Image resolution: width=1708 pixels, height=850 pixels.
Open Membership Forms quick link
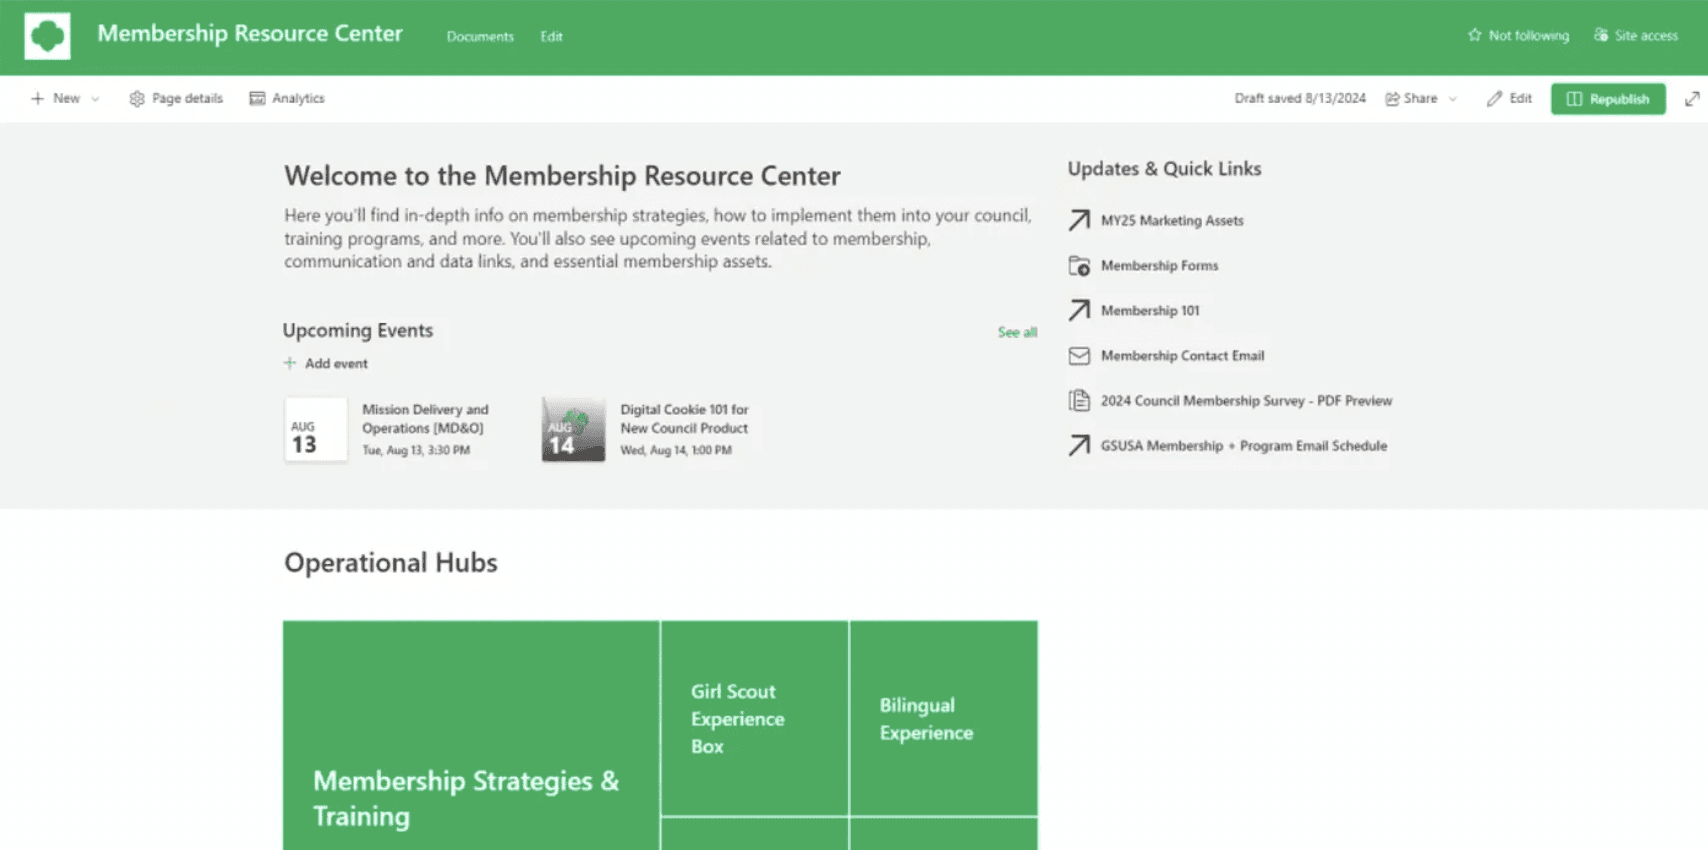click(x=1159, y=265)
